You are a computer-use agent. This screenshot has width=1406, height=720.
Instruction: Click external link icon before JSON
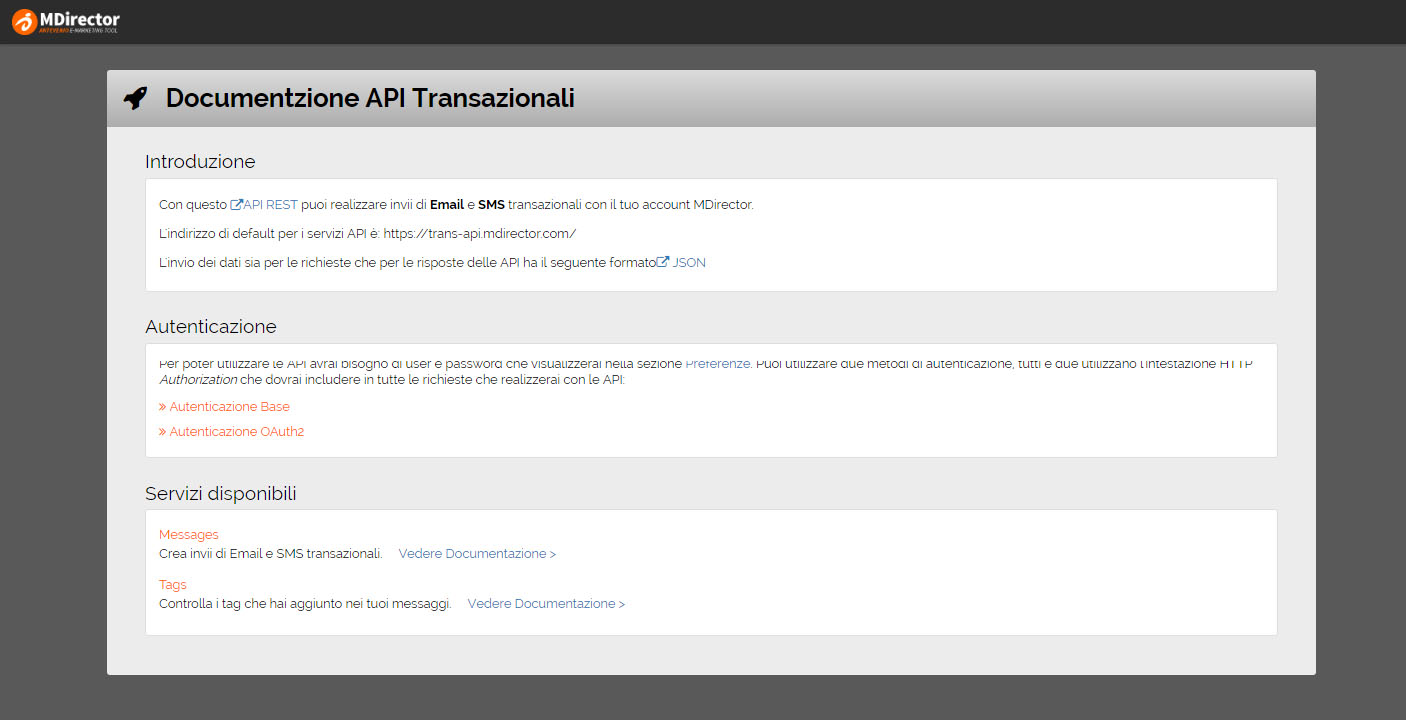point(663,263)
